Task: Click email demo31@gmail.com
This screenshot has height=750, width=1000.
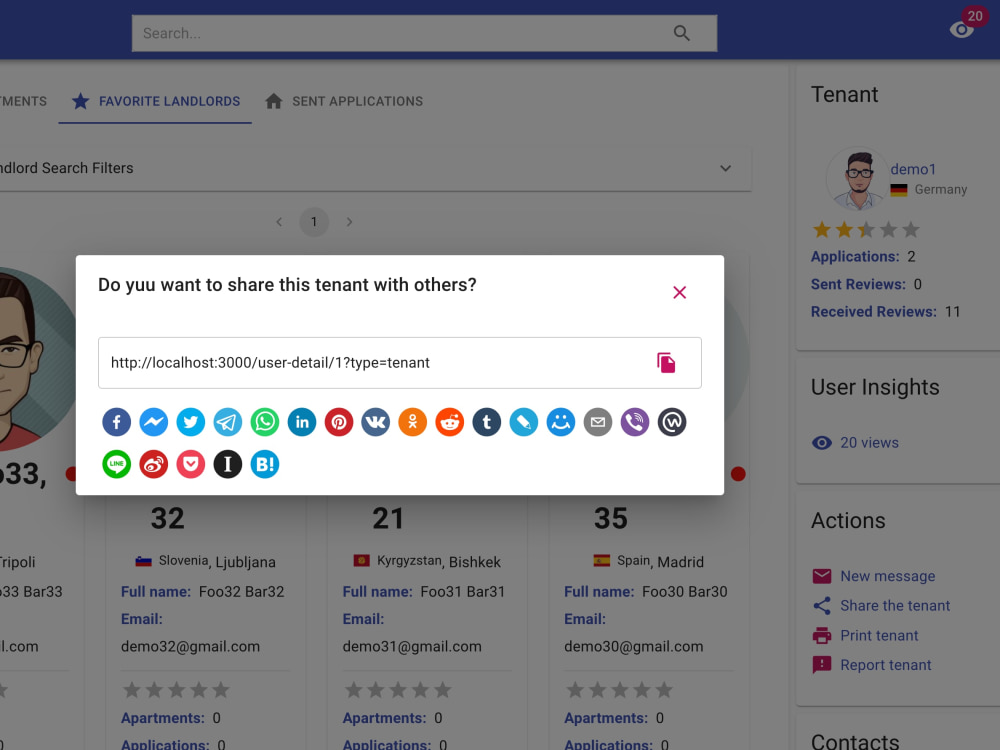Action: click(x=412, y=646)
